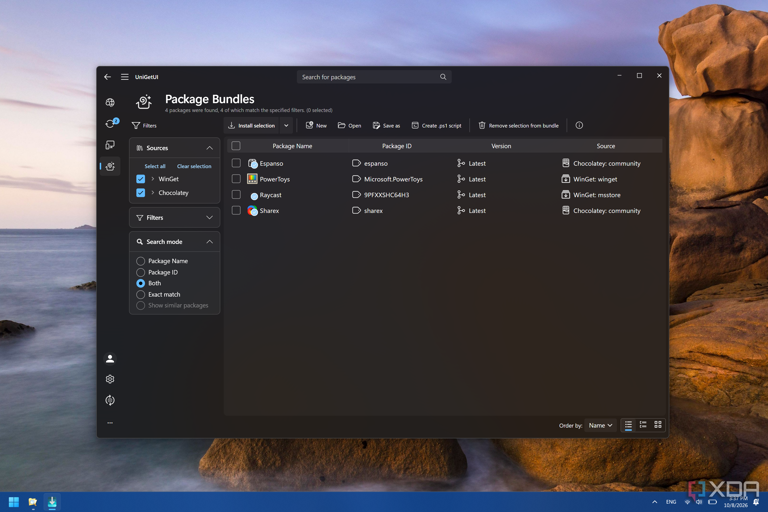
Task: Select the Package Bundles sidebar icon
Action: pos(110,166)
